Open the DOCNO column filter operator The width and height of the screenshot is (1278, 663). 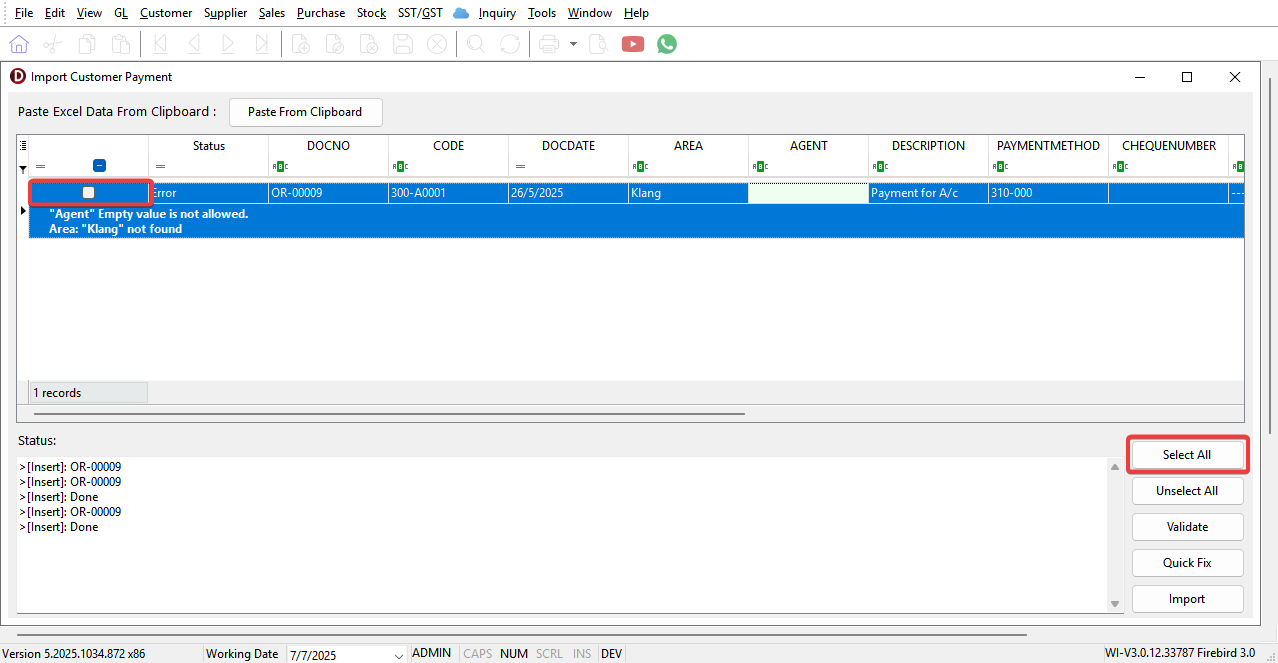279,166
